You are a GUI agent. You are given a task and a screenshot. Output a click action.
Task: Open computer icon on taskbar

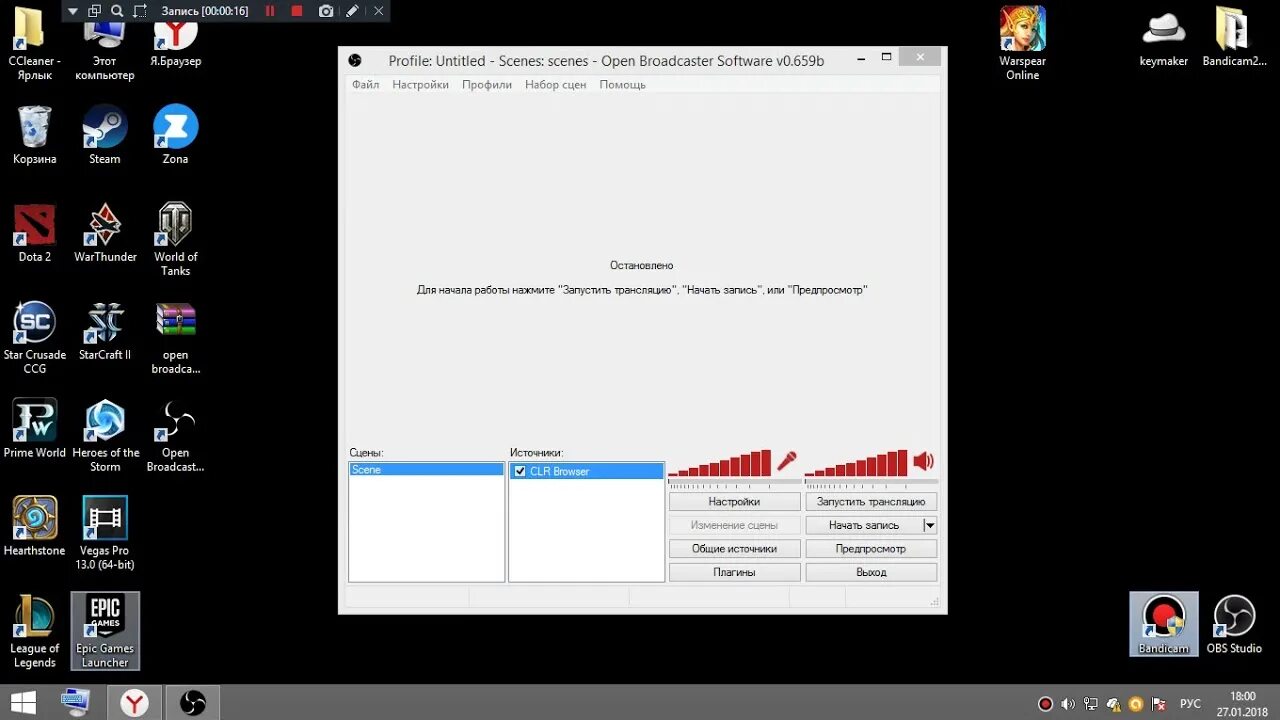coord(75,702)
